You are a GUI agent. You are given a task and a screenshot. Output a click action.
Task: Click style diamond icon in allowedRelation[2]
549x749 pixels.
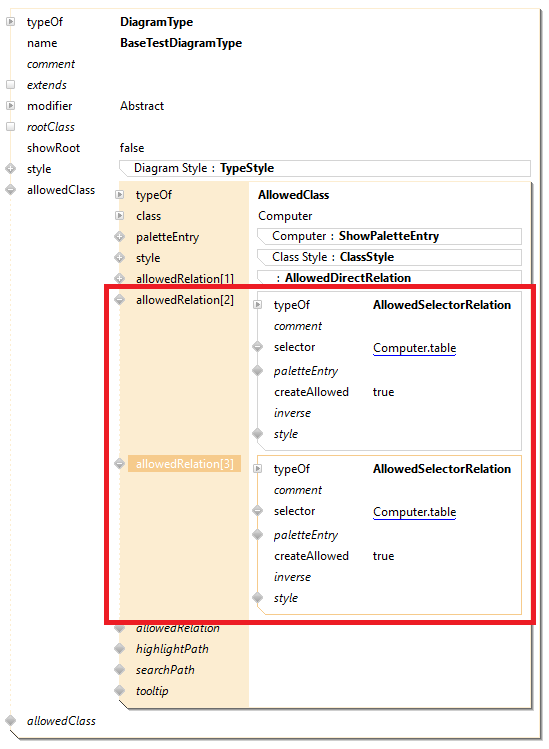(x=258, y=434)
